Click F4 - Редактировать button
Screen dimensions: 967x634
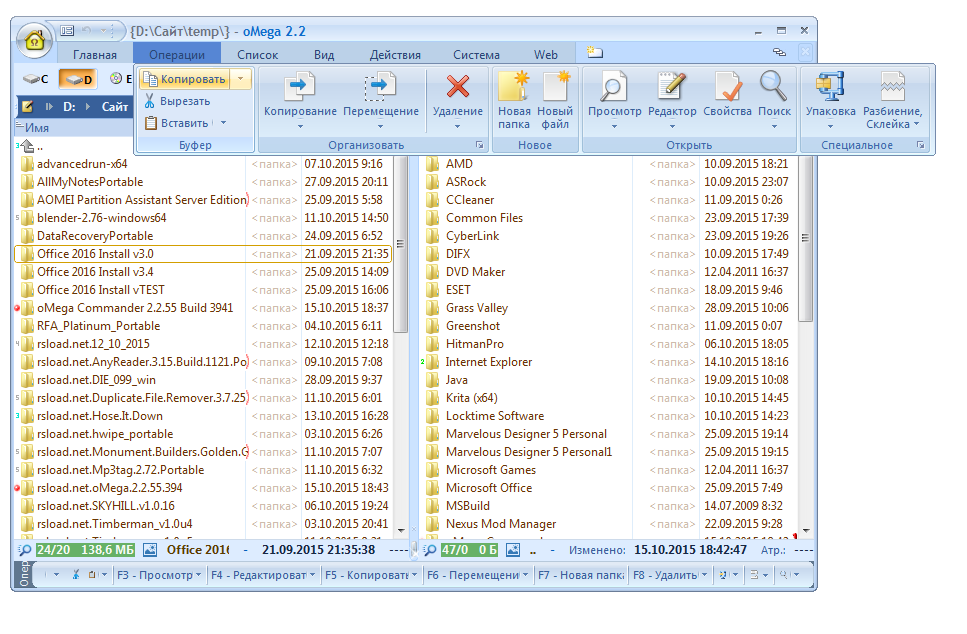point(263,575)
